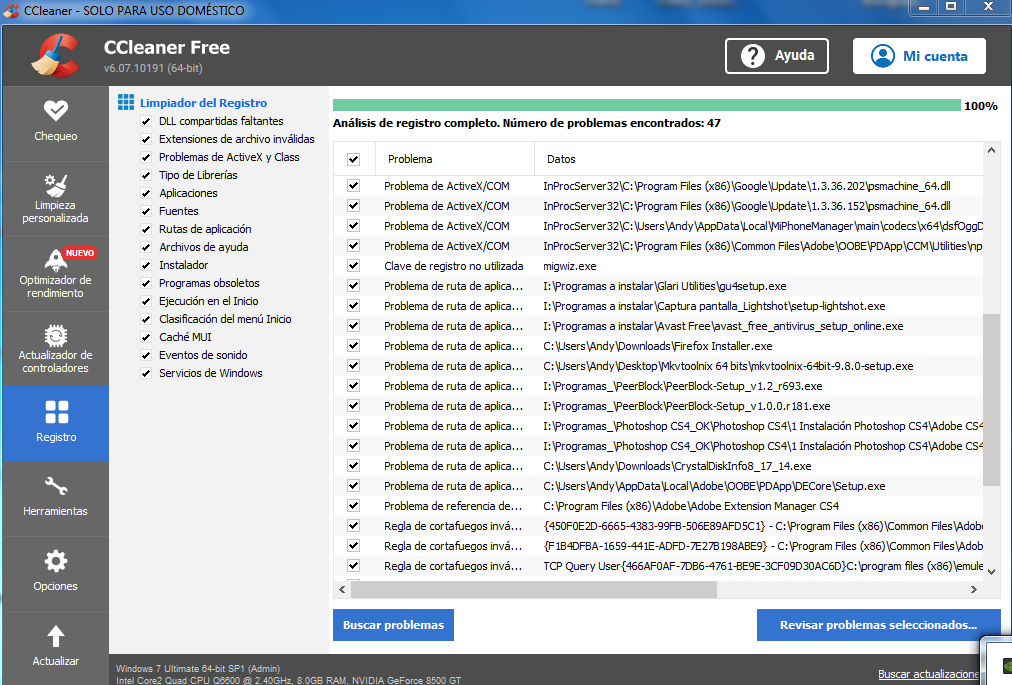Click the question mark help icon
The height and width of the screenshot is (685, 1012).
click(x=753, y=56)
